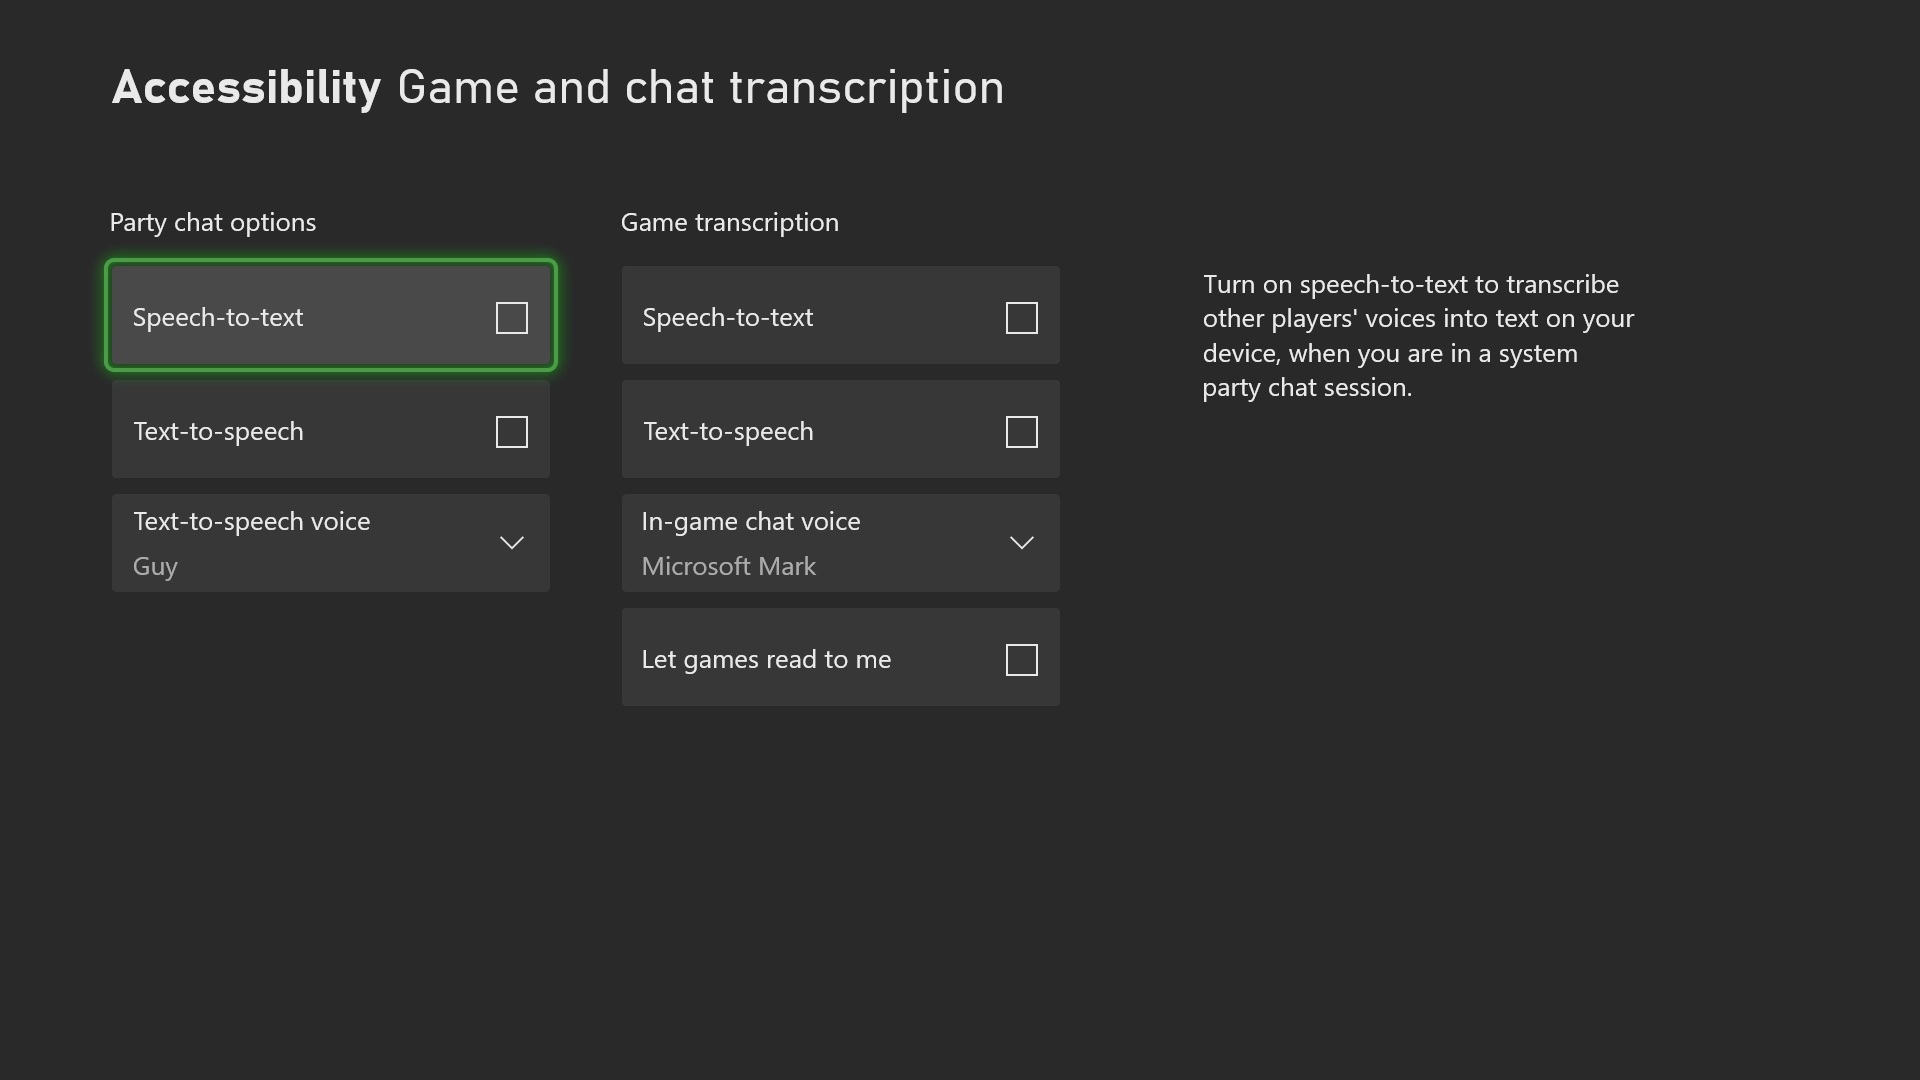Enable Let games read to me
The width and height of the screenshot is (1920, 1080).
(1022, 659)
